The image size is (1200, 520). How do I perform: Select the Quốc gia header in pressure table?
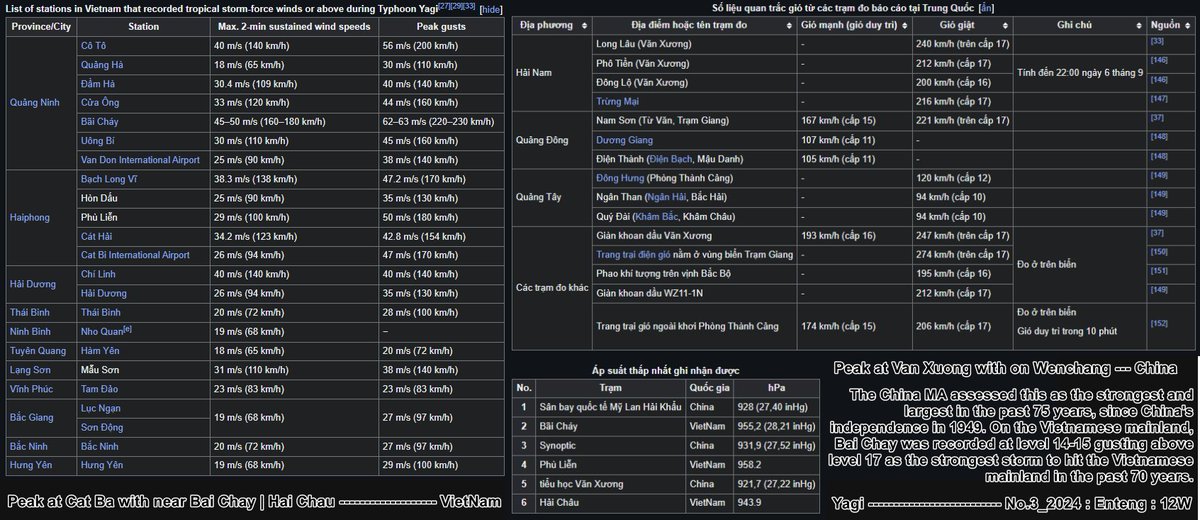click(709, 387)
